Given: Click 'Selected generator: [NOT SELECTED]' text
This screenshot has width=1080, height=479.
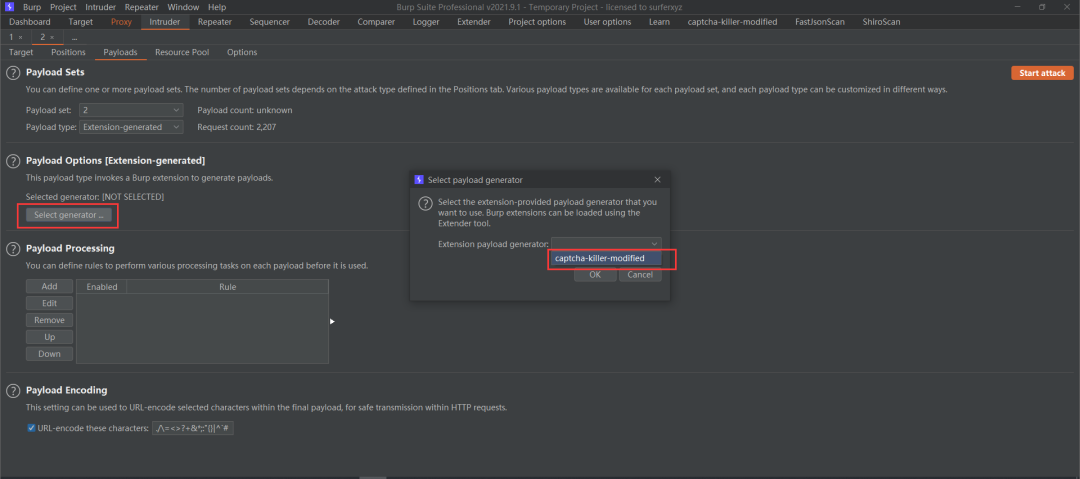Looking at the screenshot, I should click(x=95, y=197).
